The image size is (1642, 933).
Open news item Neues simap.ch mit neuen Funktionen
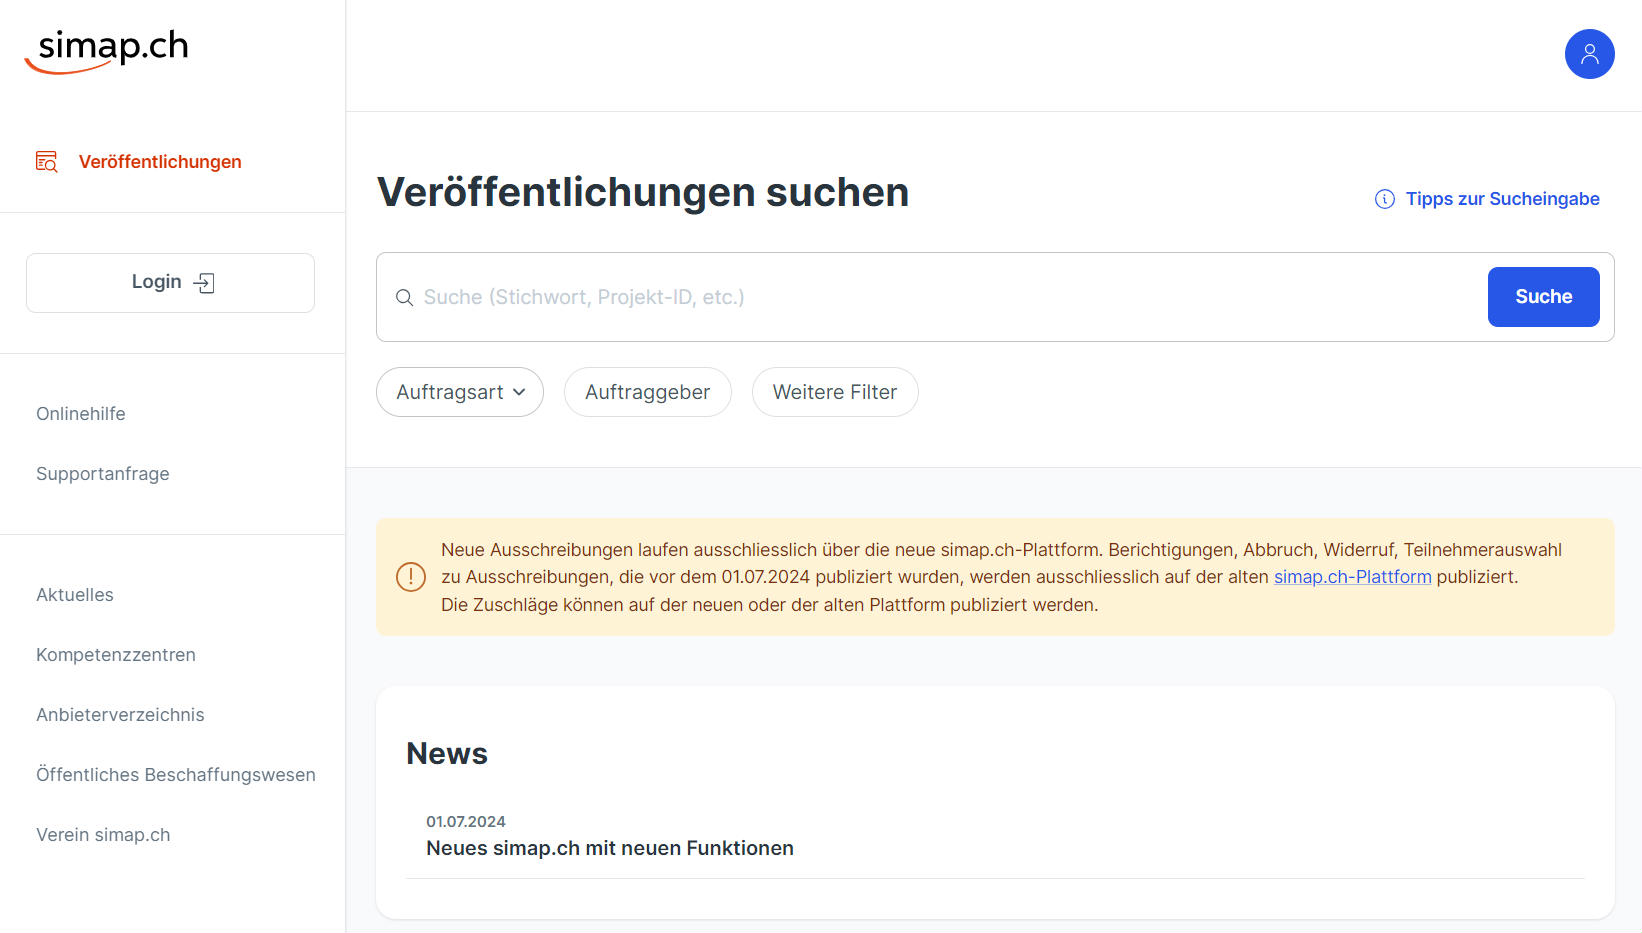(610, 848)
